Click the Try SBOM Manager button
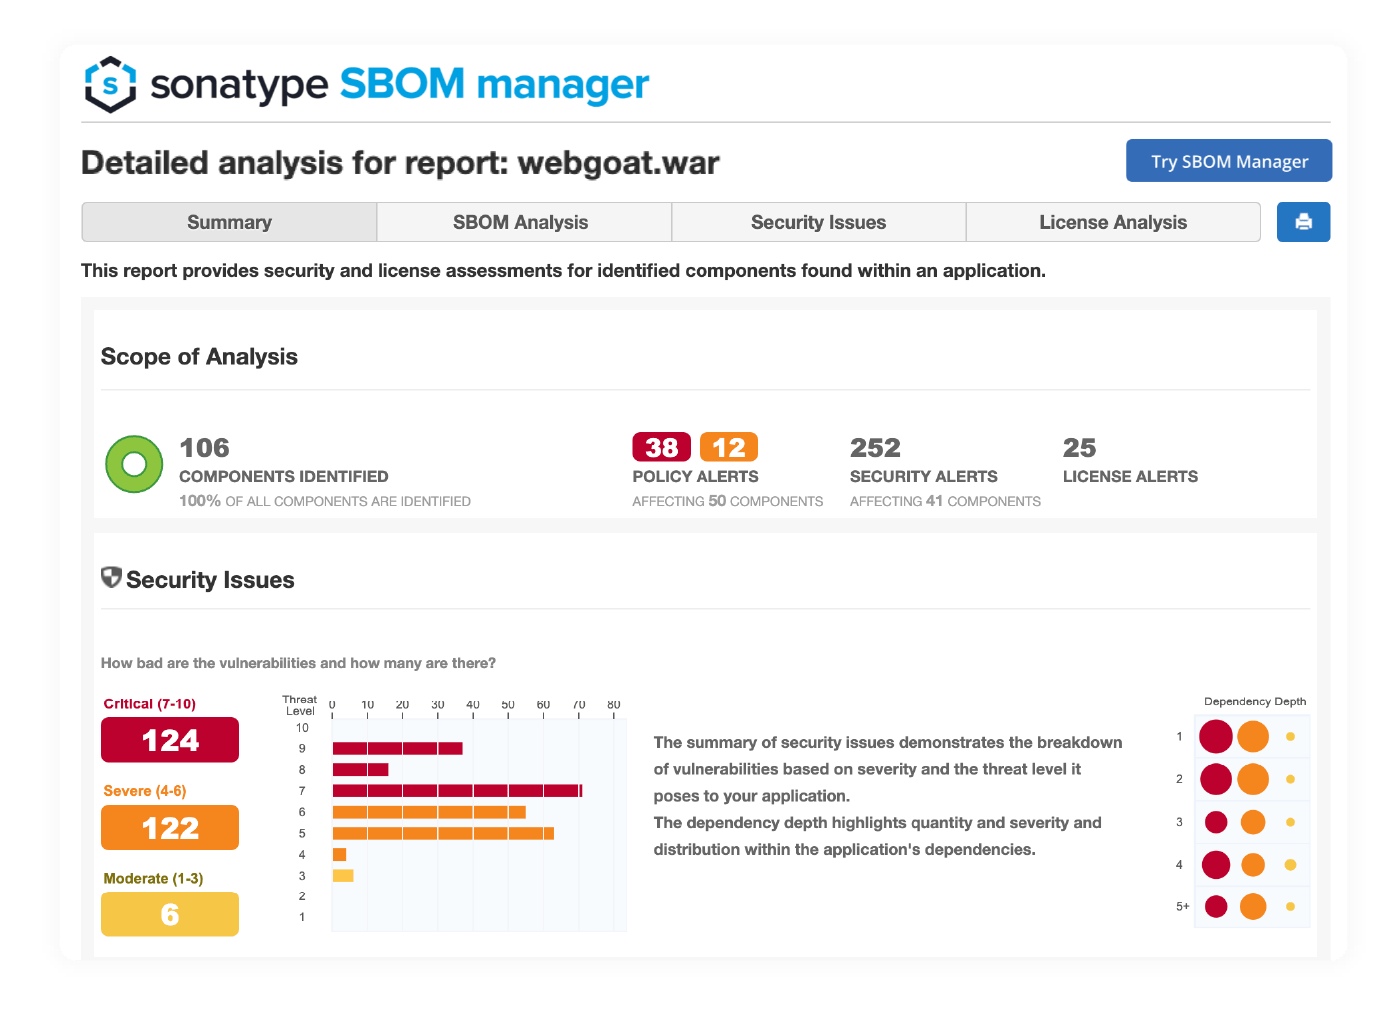This screenshot has width=1393, height=1018. tap(1228, 160)
